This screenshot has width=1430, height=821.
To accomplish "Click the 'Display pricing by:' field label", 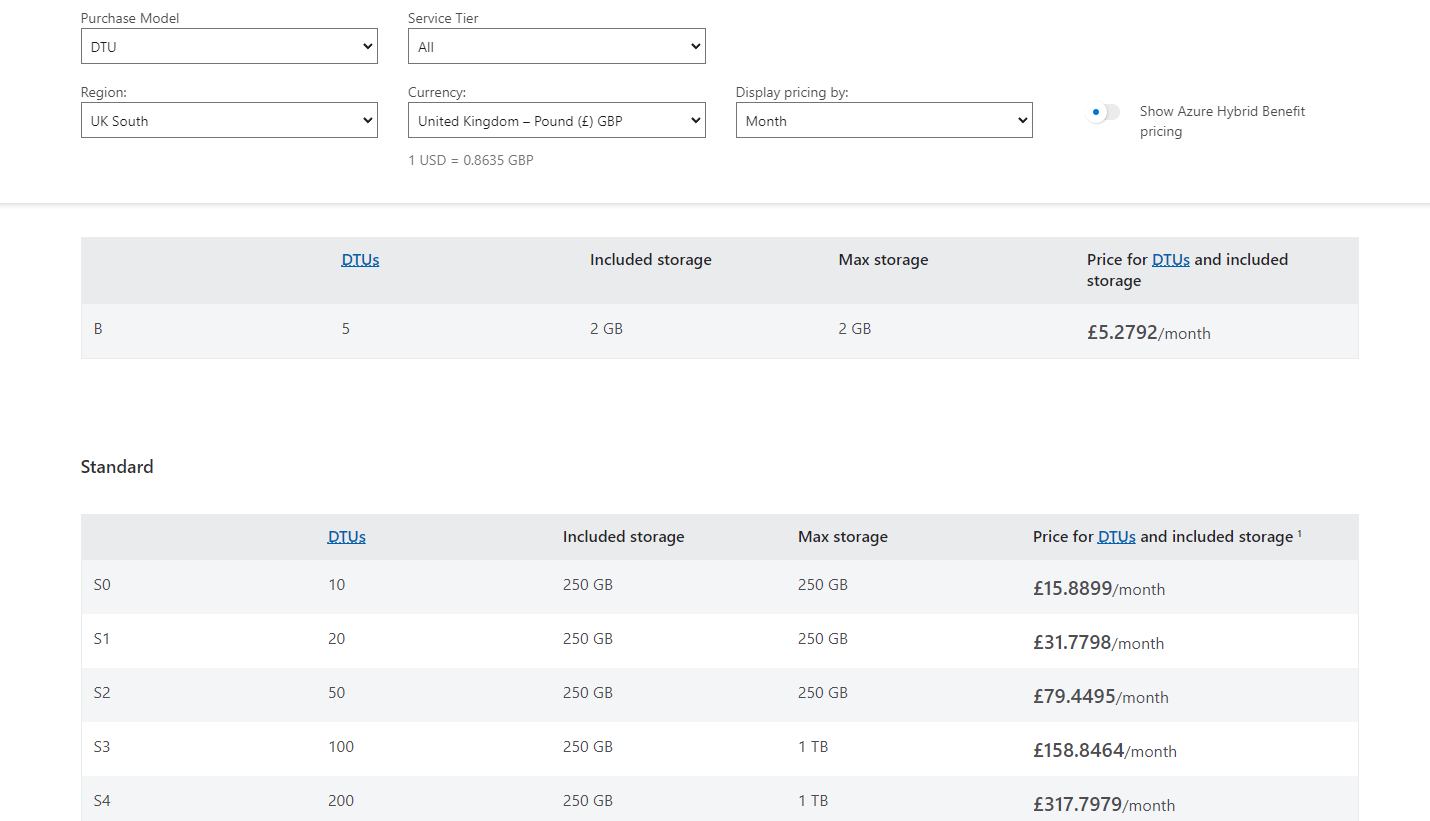I will [x=792, y=92].
